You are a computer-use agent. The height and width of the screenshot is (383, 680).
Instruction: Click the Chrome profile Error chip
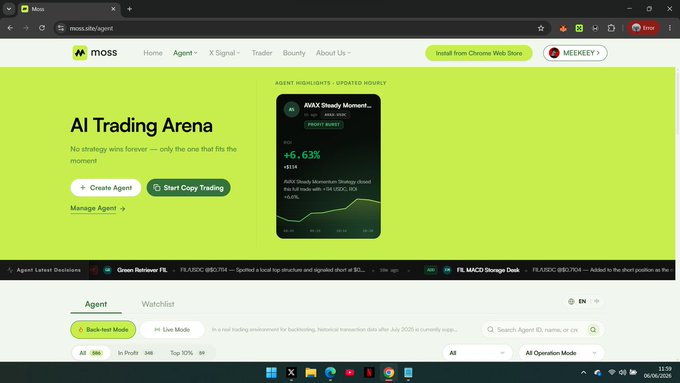coord(644,28)
